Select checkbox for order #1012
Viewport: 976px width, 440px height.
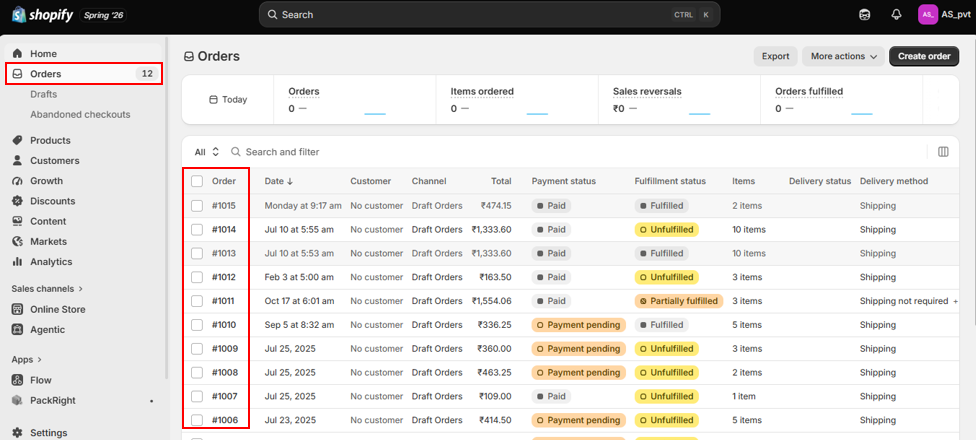[x=197, y=277]
